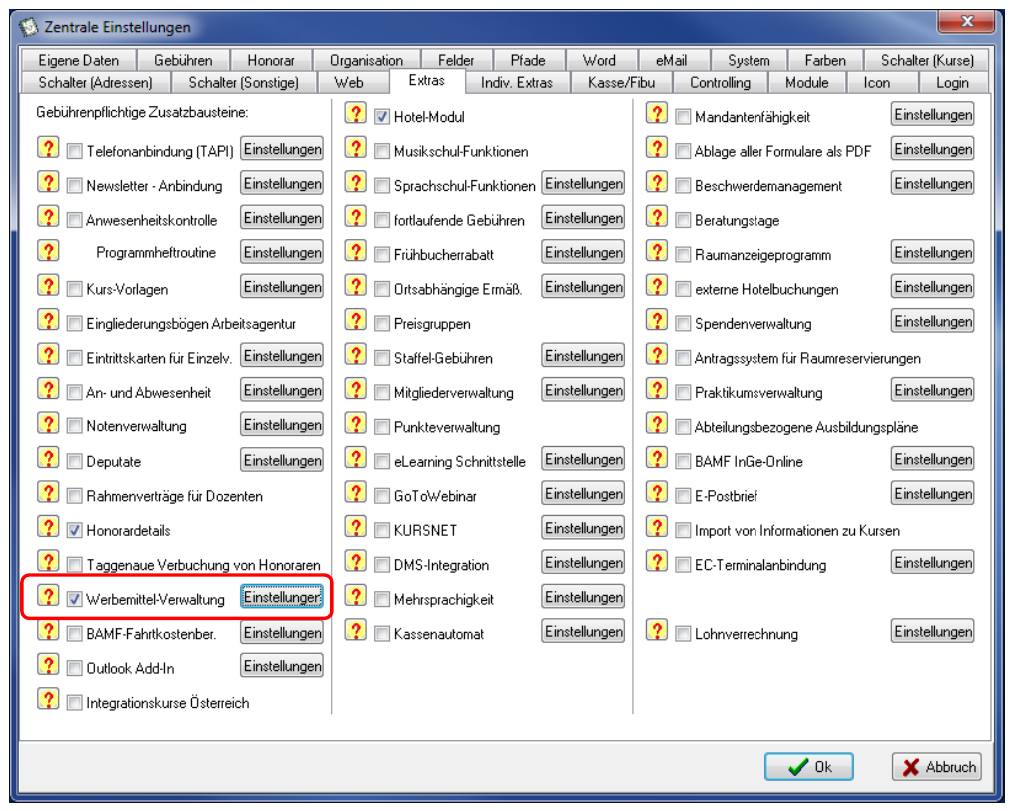Screen dimensions: 1012x811
Task: Click help icon for Werbemittel-Verwaltung
Action: (48, 597)
